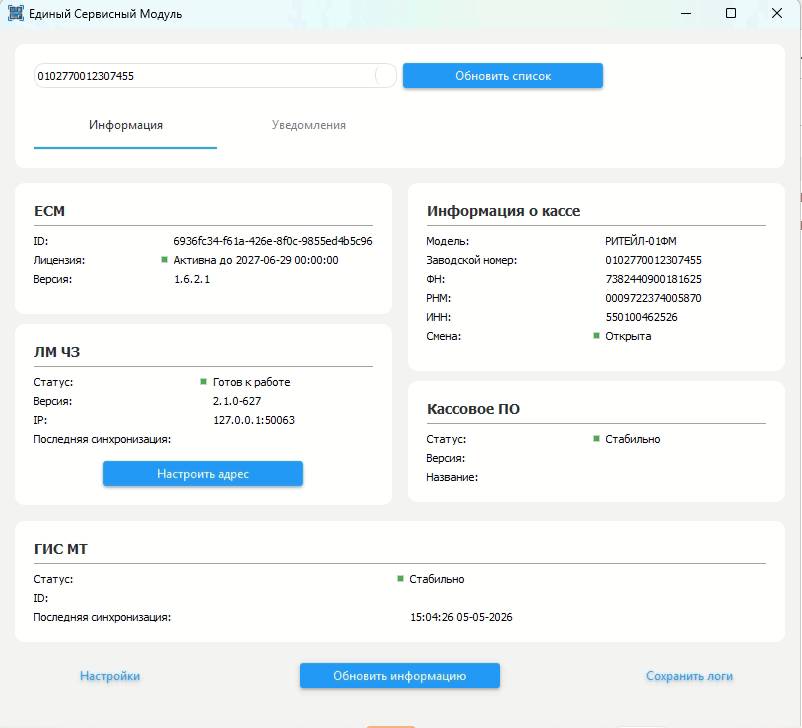Click ЕСМ version value 1.6.2.1
This screenshot has width=802, height=728.
tap(192, 279)
